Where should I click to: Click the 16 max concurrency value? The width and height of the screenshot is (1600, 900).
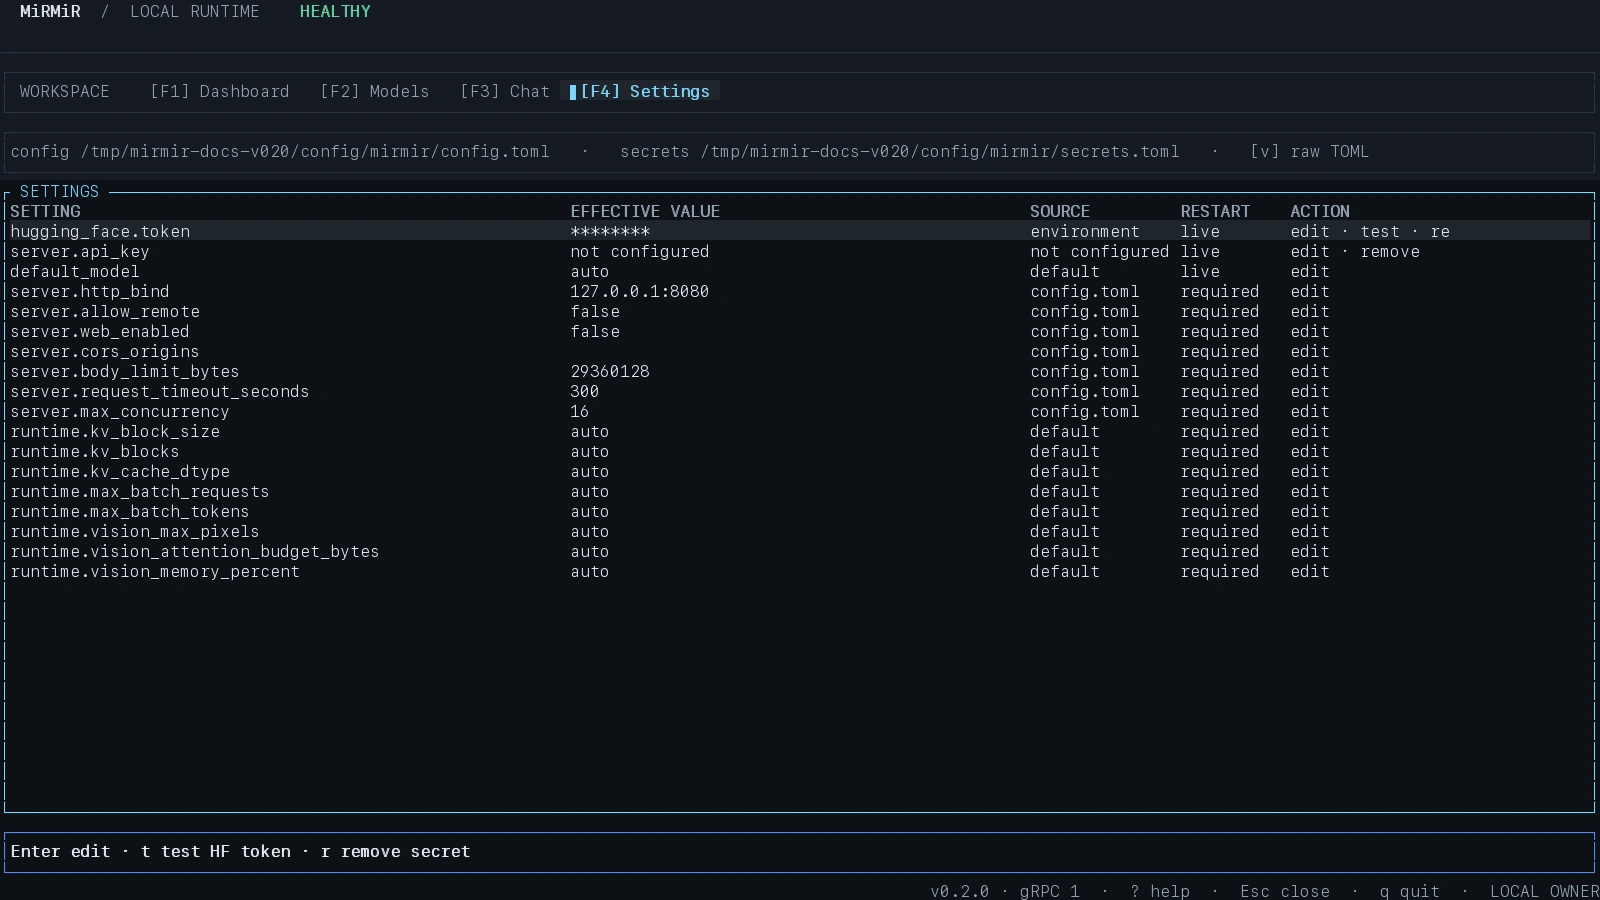(580, 411)
